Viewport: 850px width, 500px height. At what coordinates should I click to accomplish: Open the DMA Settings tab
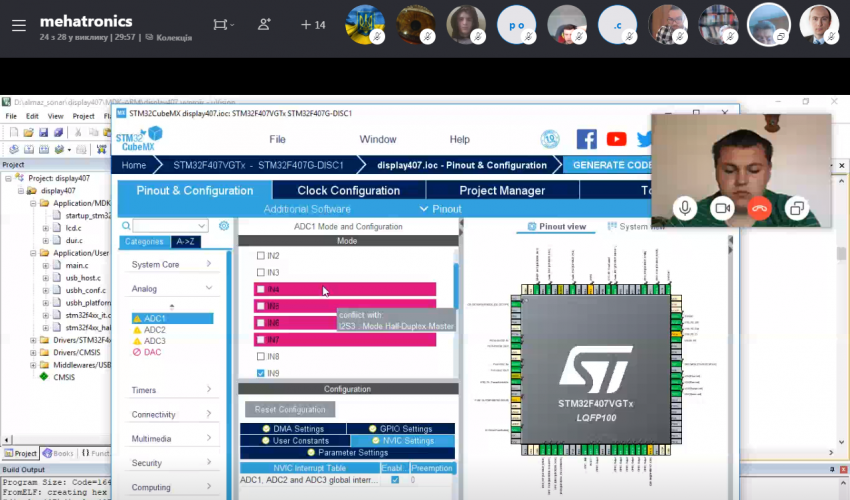point(293,429)
